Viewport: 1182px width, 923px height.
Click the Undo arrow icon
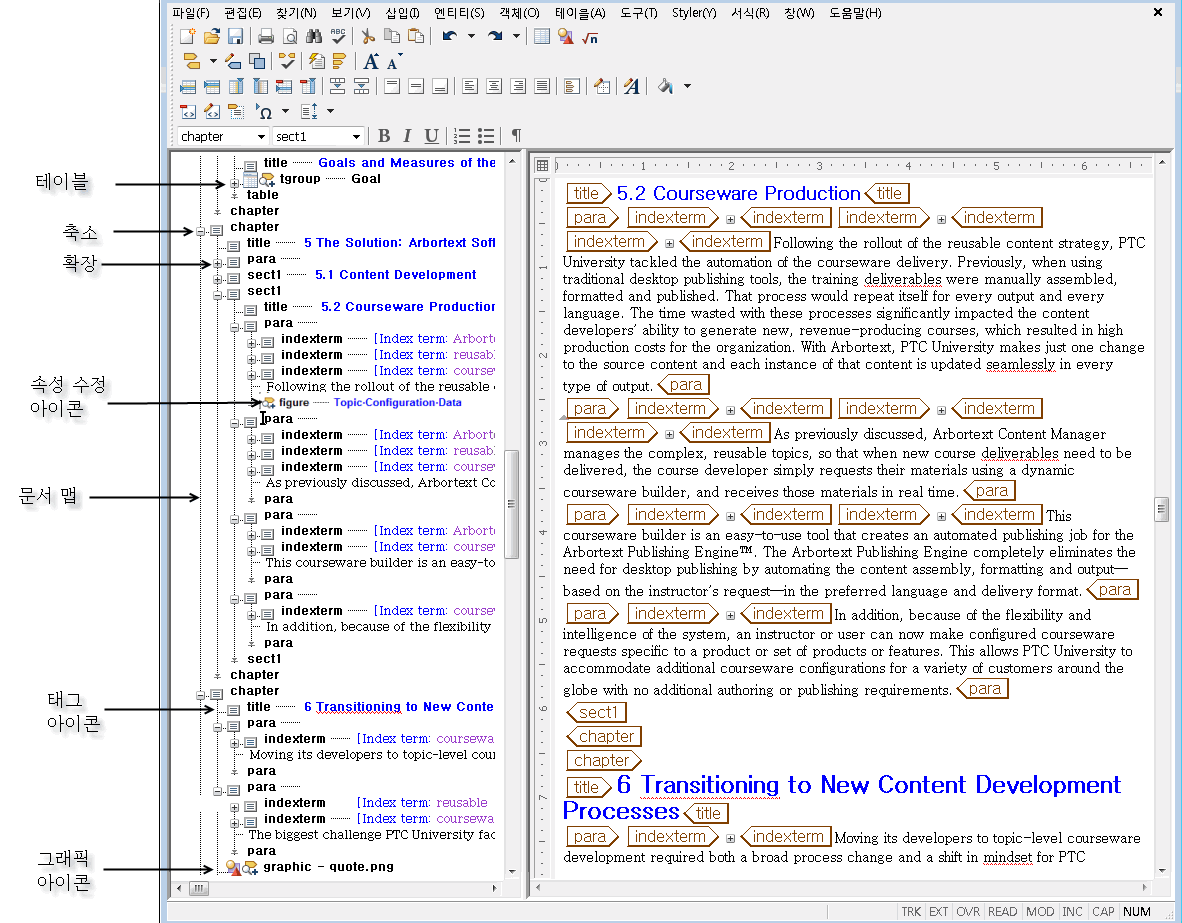[450, 36]
